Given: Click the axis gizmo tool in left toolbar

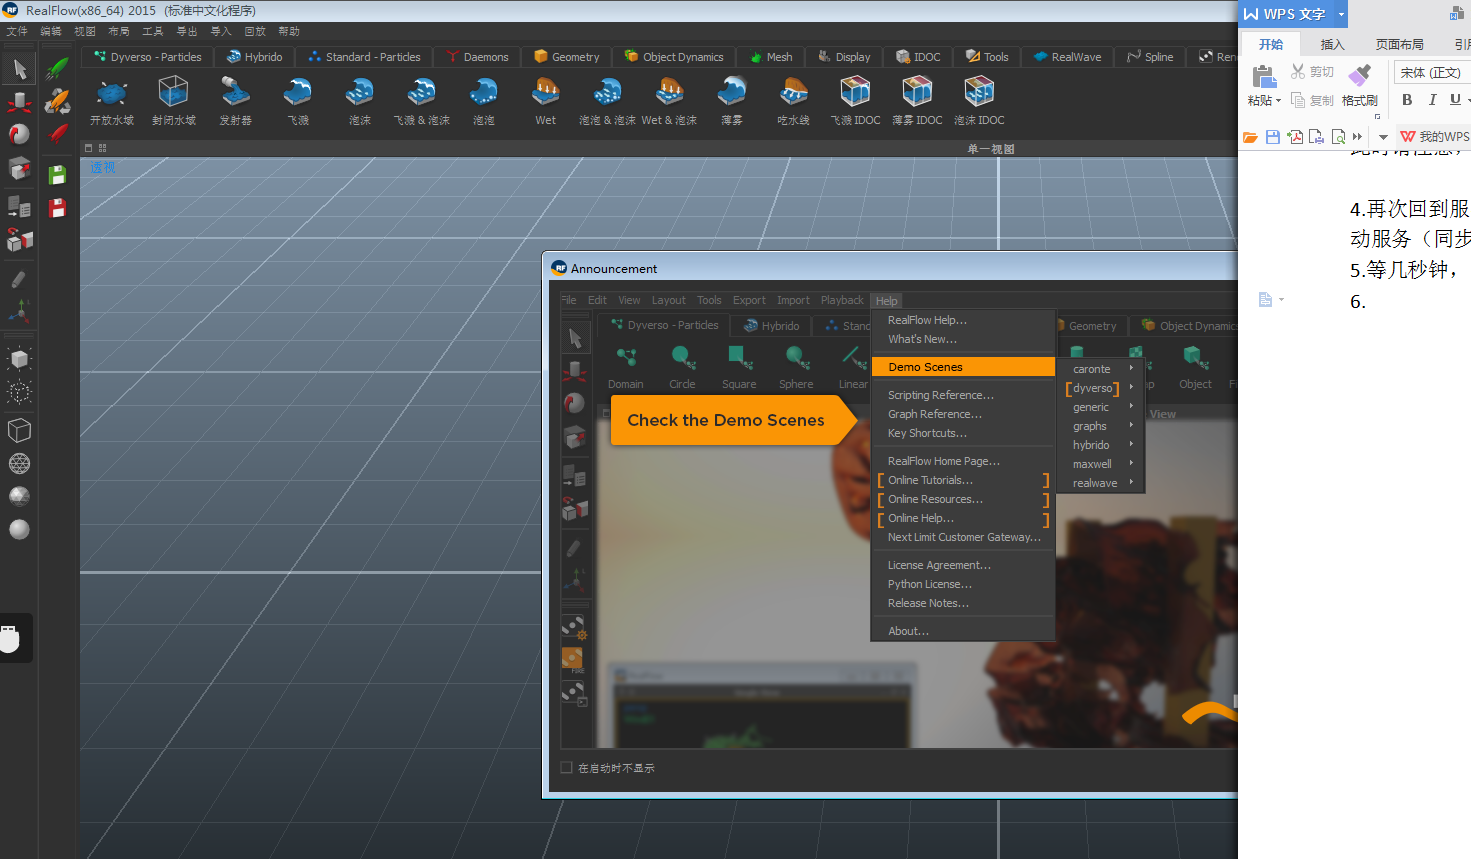Looking at the screenshot, I should click(x=19, y=312).
